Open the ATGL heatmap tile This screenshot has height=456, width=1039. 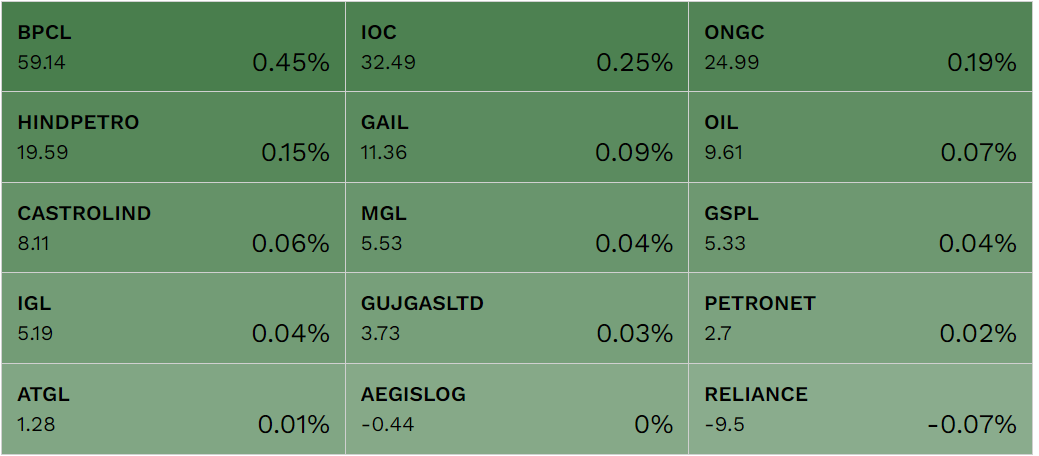pos(173,409)
